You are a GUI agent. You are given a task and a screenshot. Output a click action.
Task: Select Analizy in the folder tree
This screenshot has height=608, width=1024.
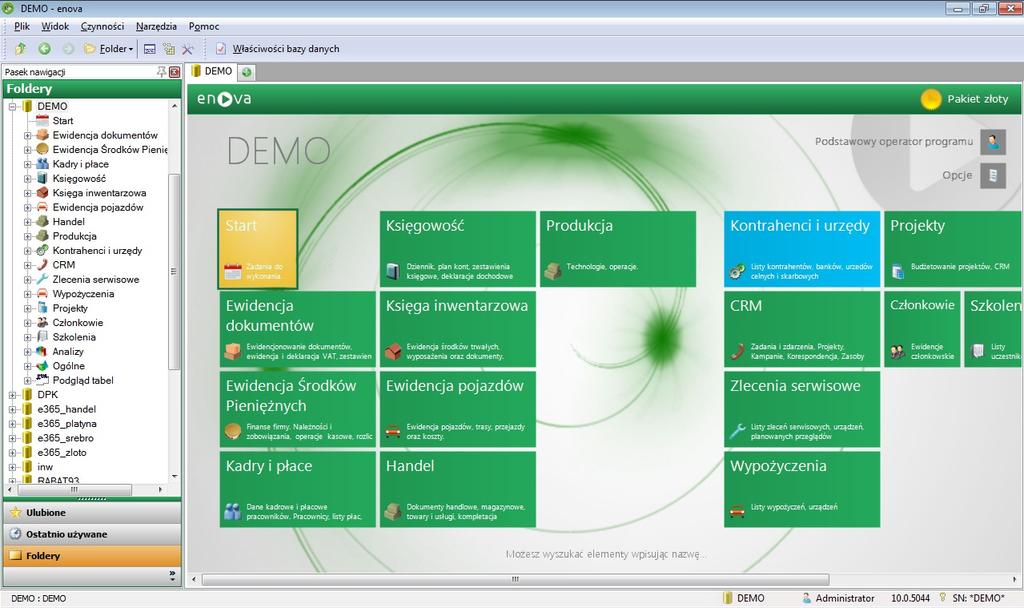point(68,351)
